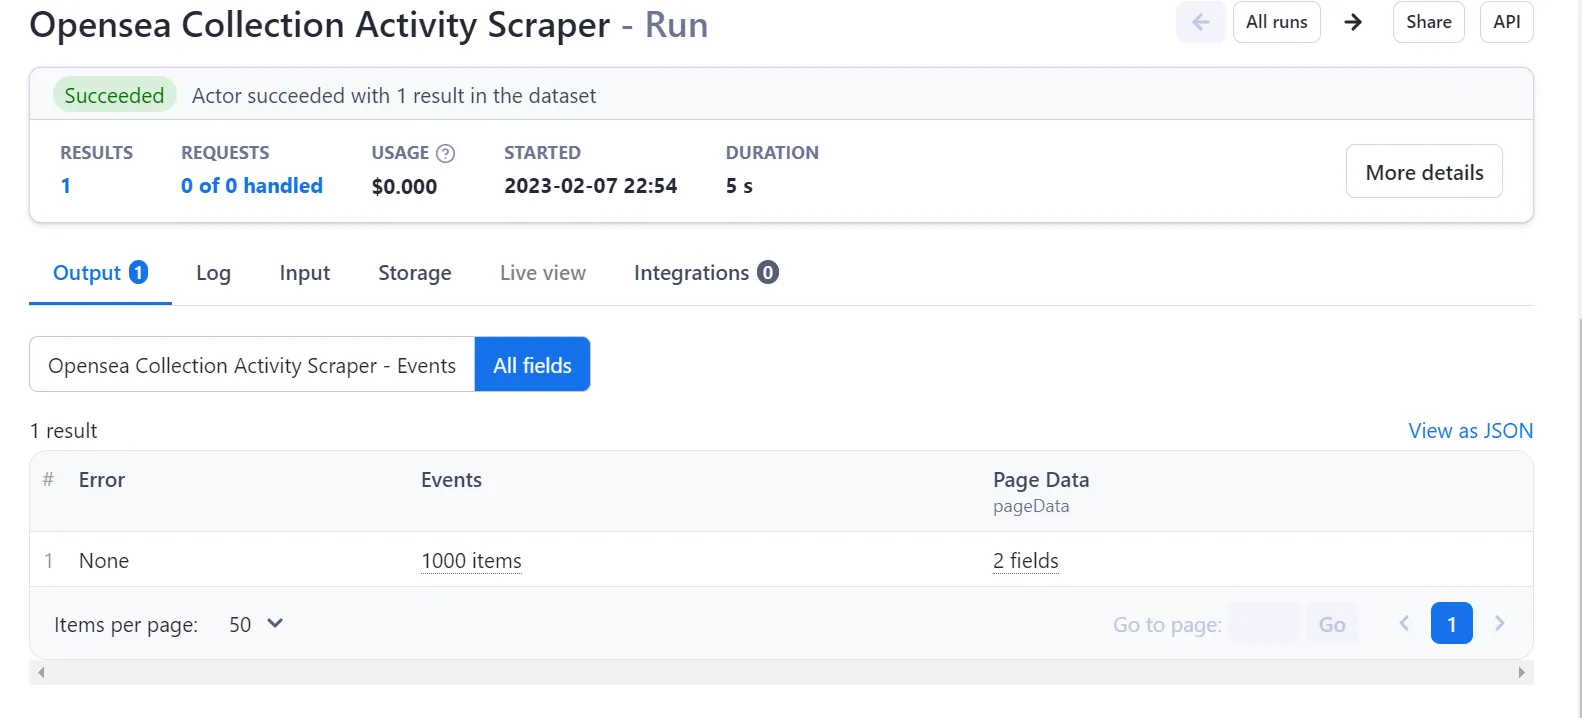
Task: Click the horizontal scrollbar left arrow
Action: click(x=41, y=673)
